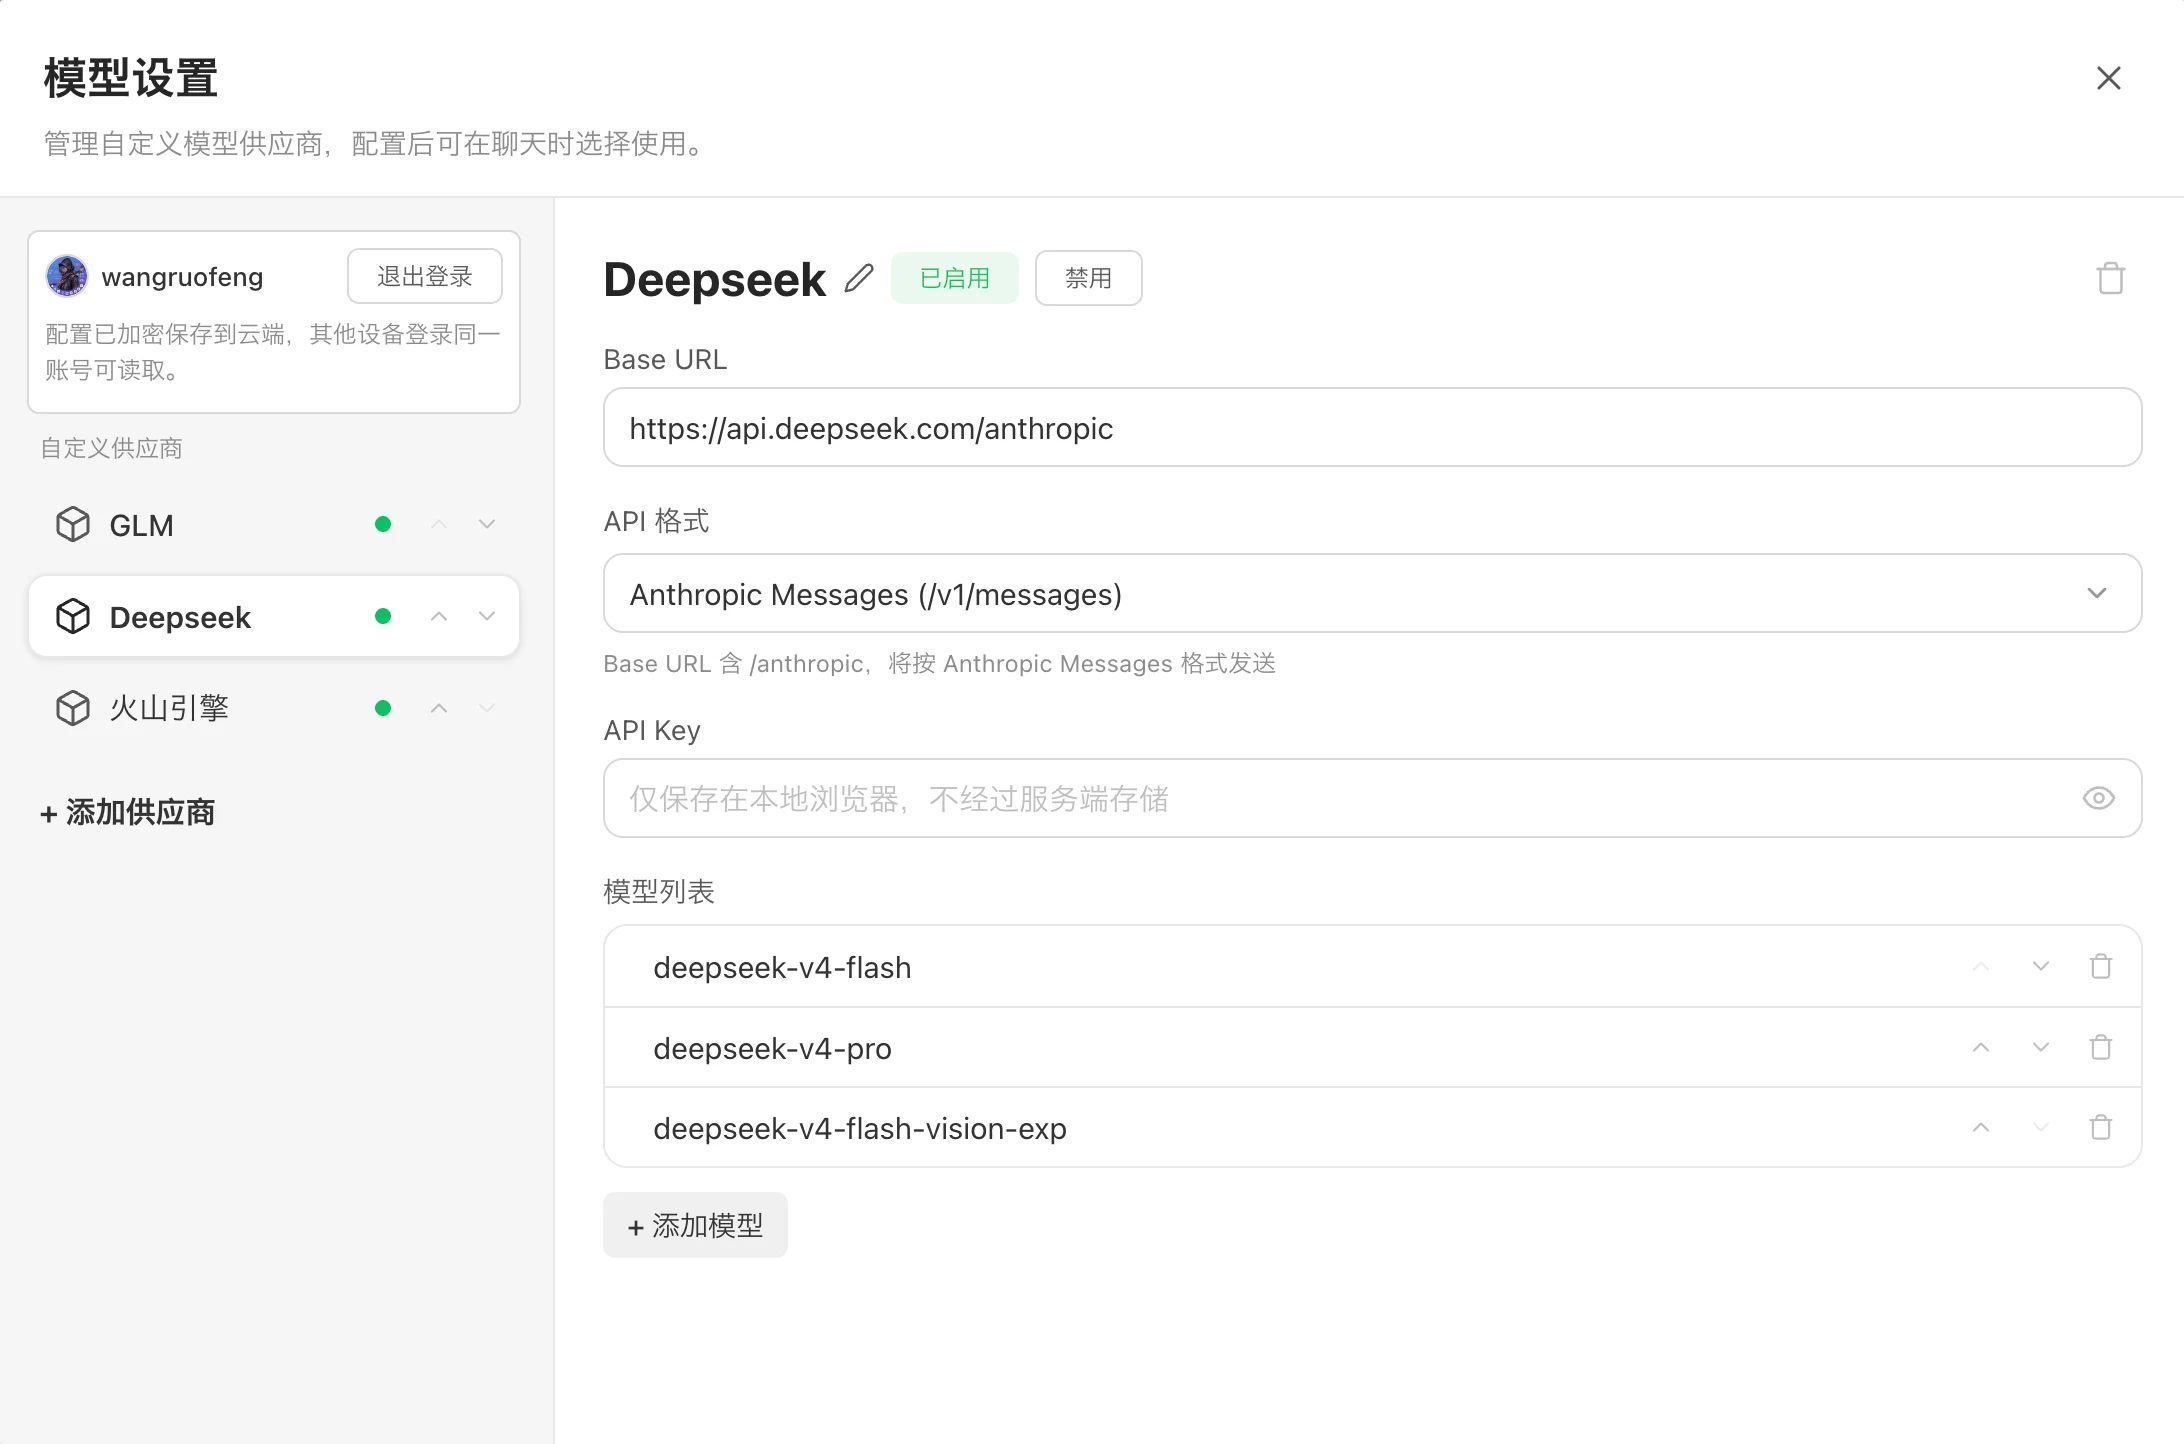2184x1444 pixels.
Task: Select the Deepseek provider in the sidebar
Action: click(274, 617)
